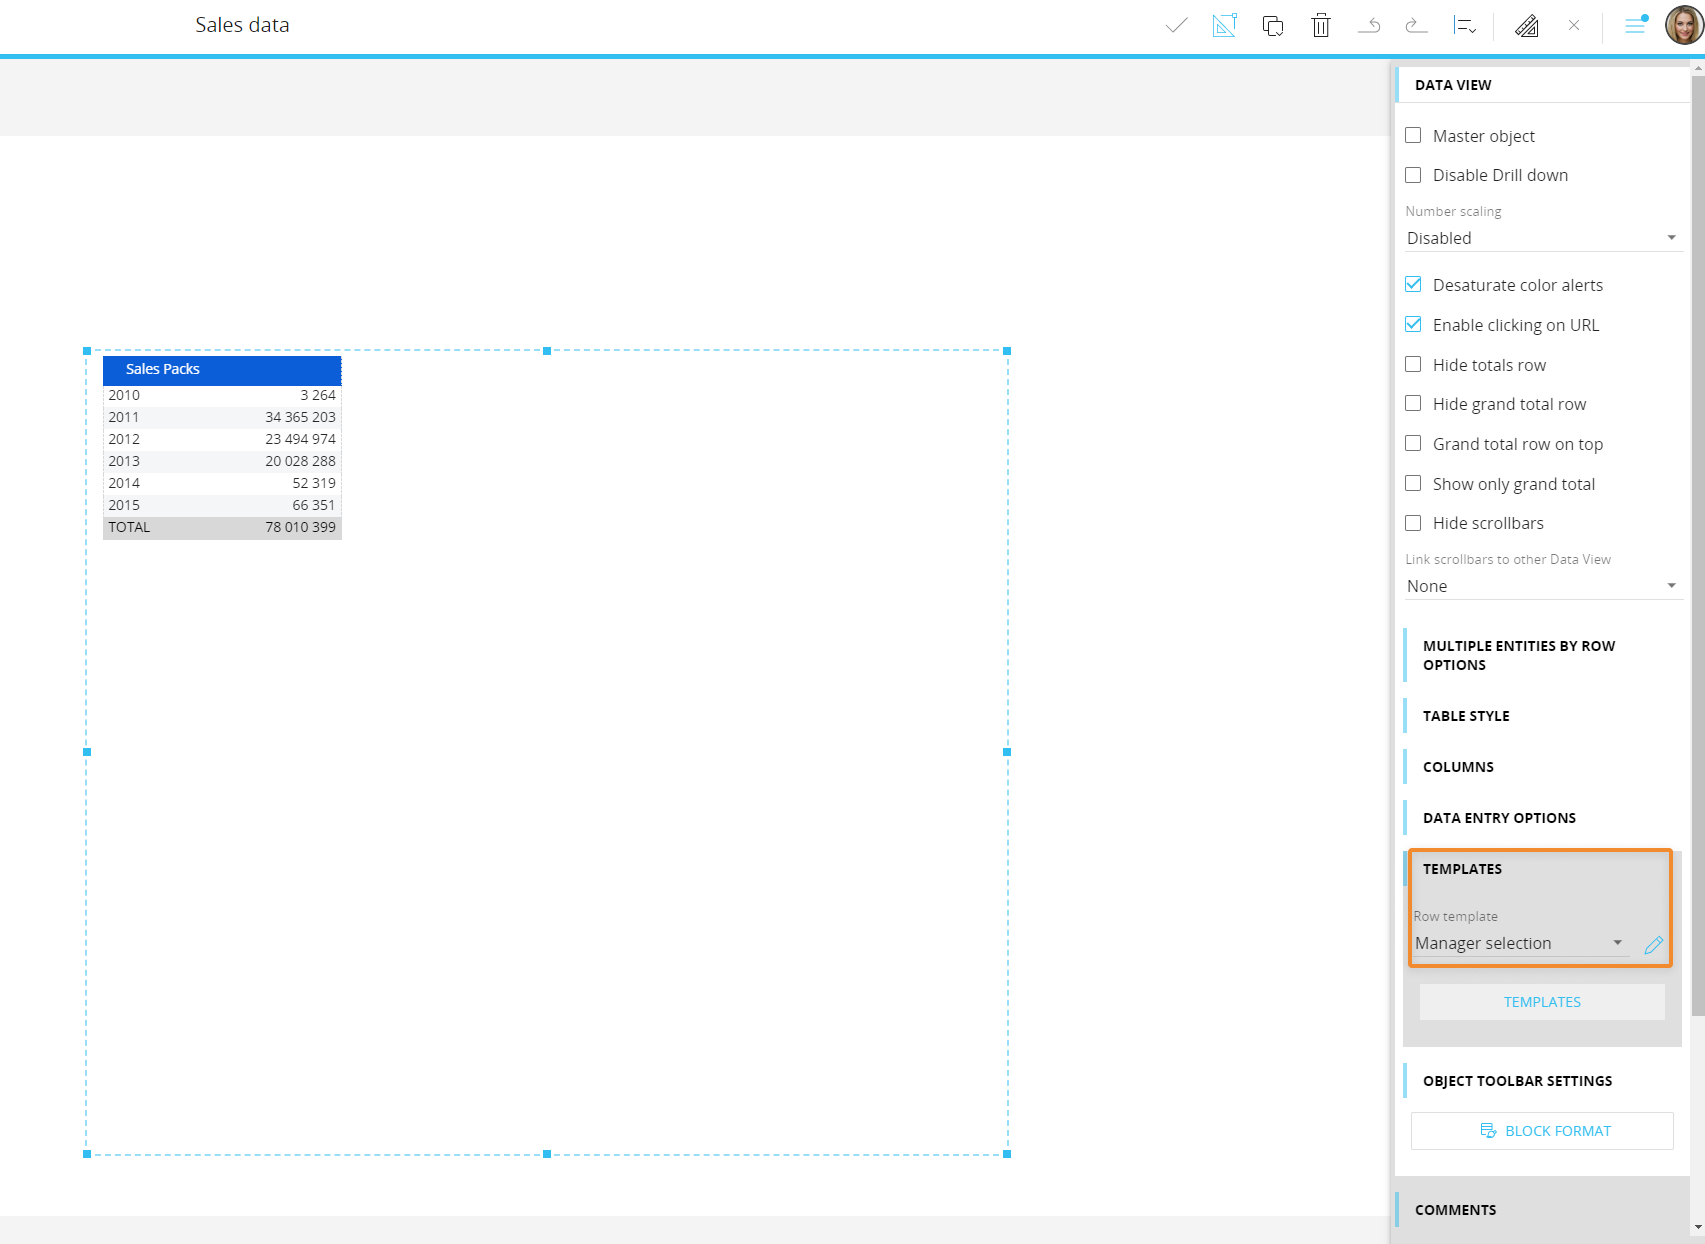Expand the COLUMNS section
The height and width of the screenshot is (1244, 1705).
tap(1458, 767)
